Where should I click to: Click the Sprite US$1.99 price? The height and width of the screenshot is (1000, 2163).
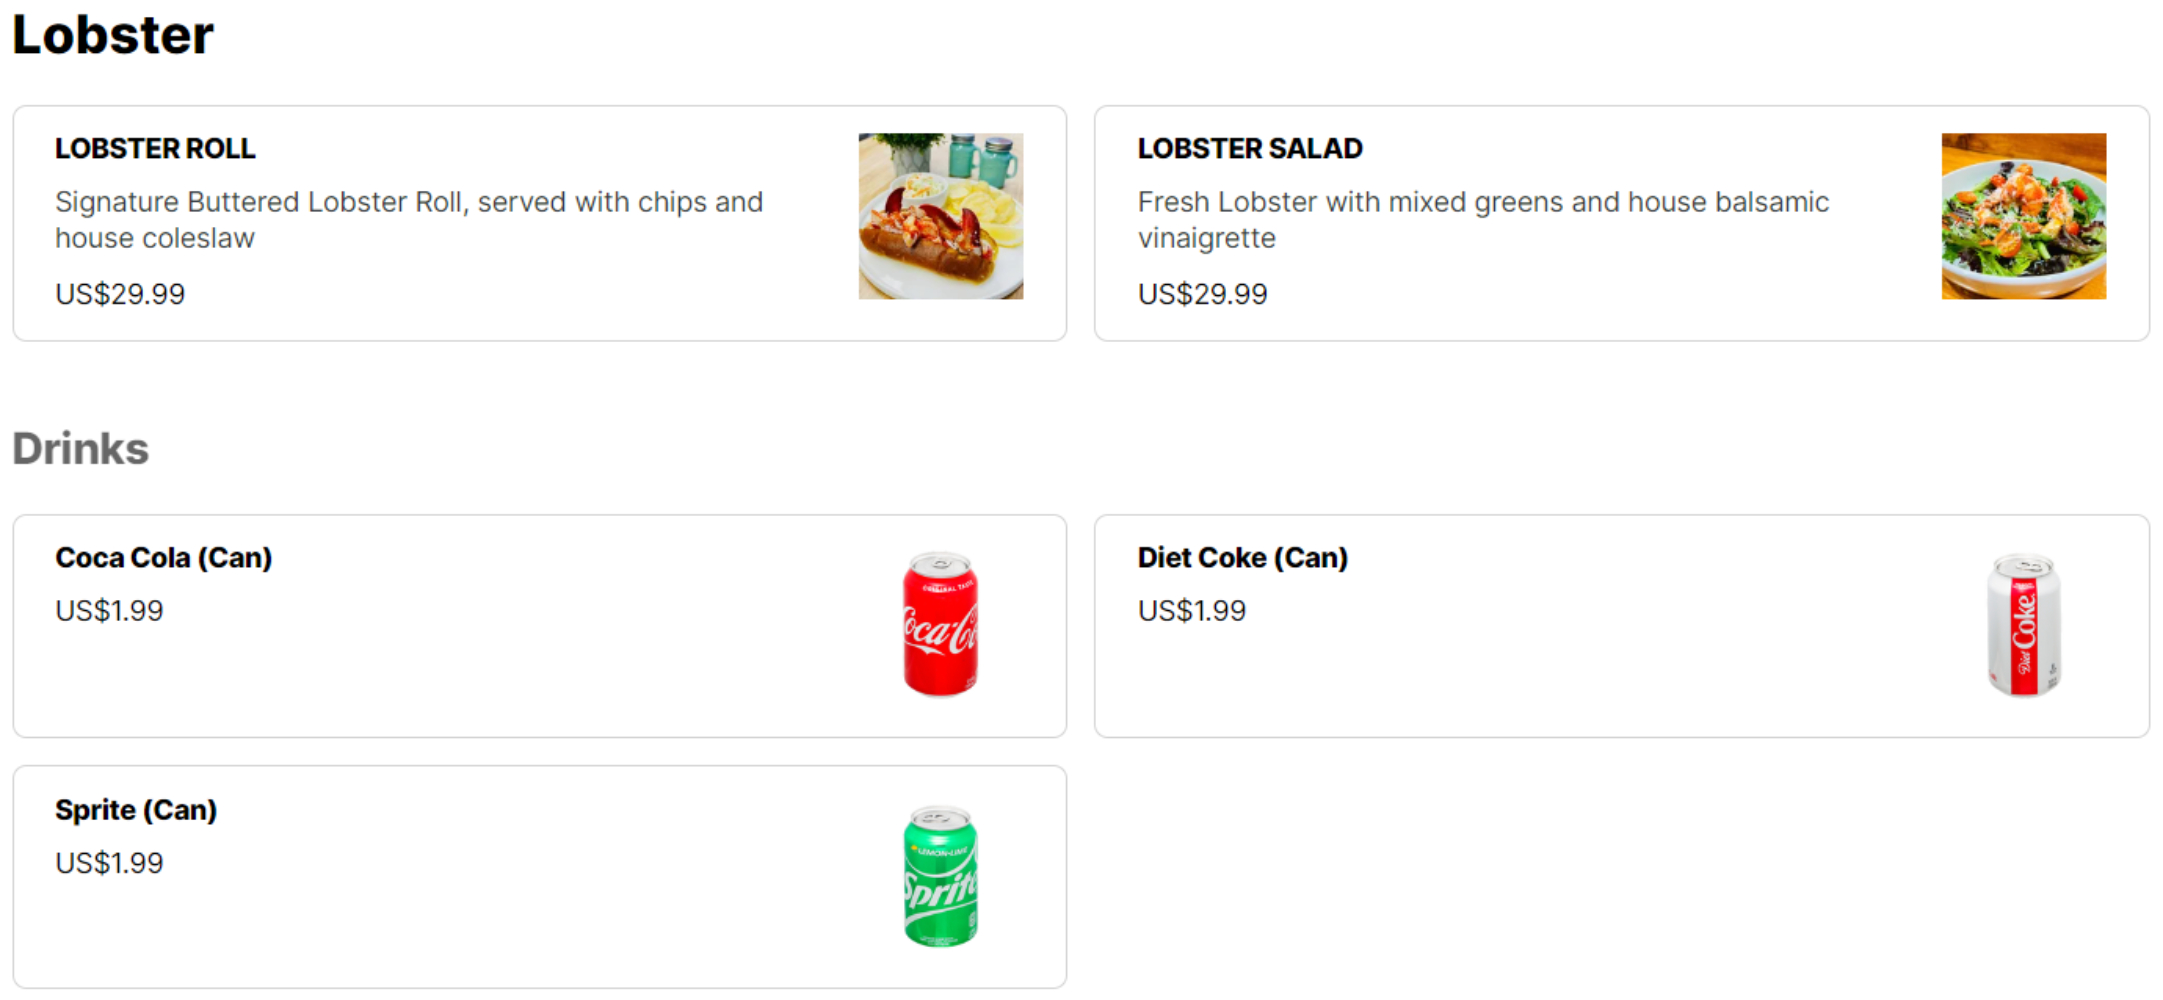(109, 862)
